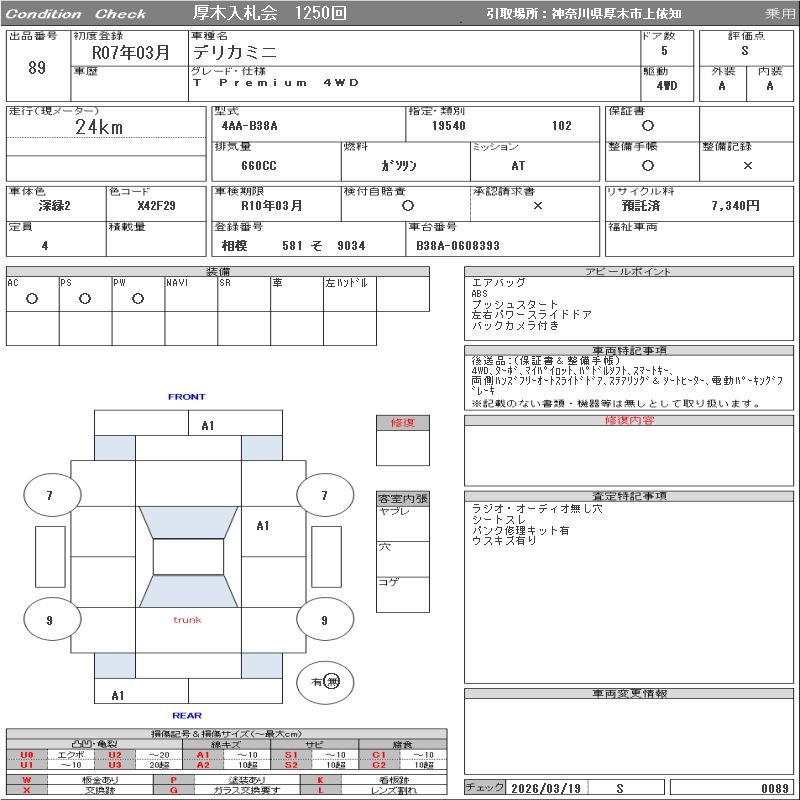Select the lower-left tire circle marked 9
The width and height of the screenshot is (800, 800).
pyautogui.click(x=50, y=620)
